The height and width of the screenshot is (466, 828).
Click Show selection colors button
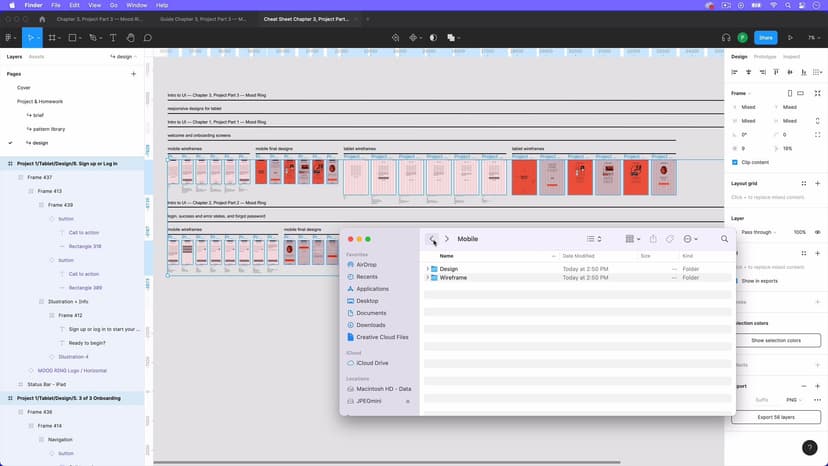(x=776, y=341)
